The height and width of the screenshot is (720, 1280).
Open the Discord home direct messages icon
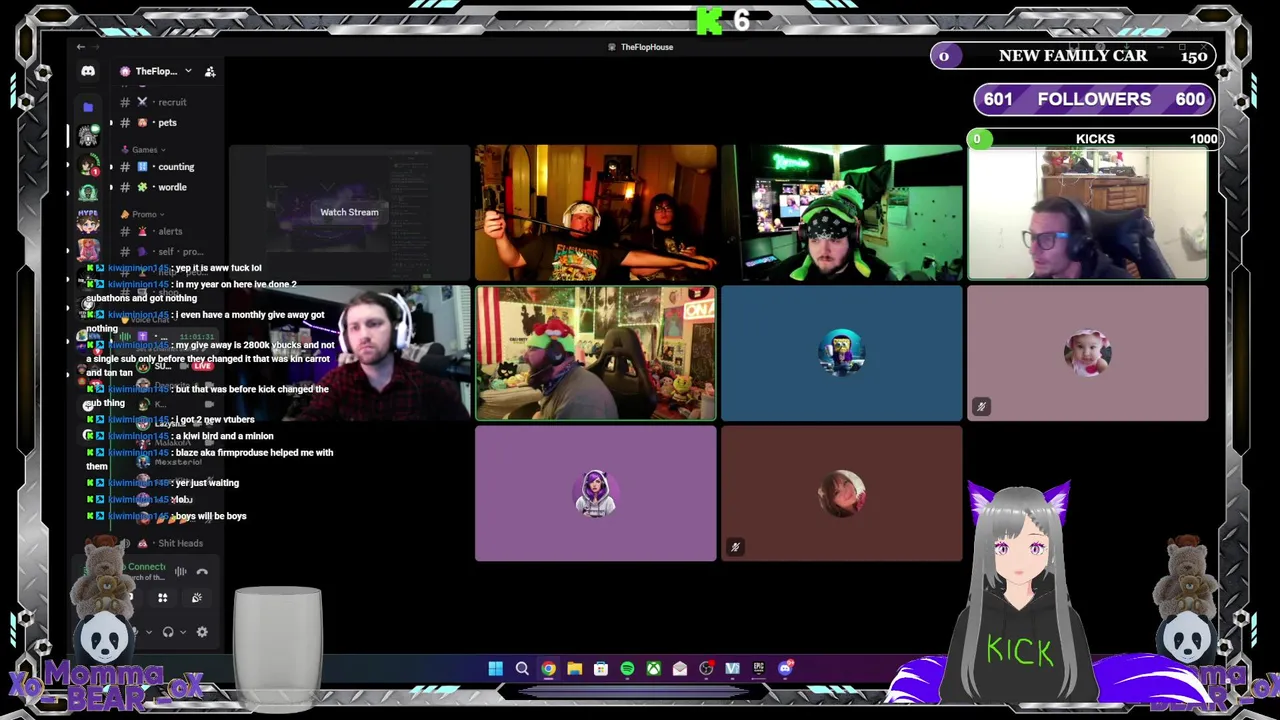tap(88, 71)
